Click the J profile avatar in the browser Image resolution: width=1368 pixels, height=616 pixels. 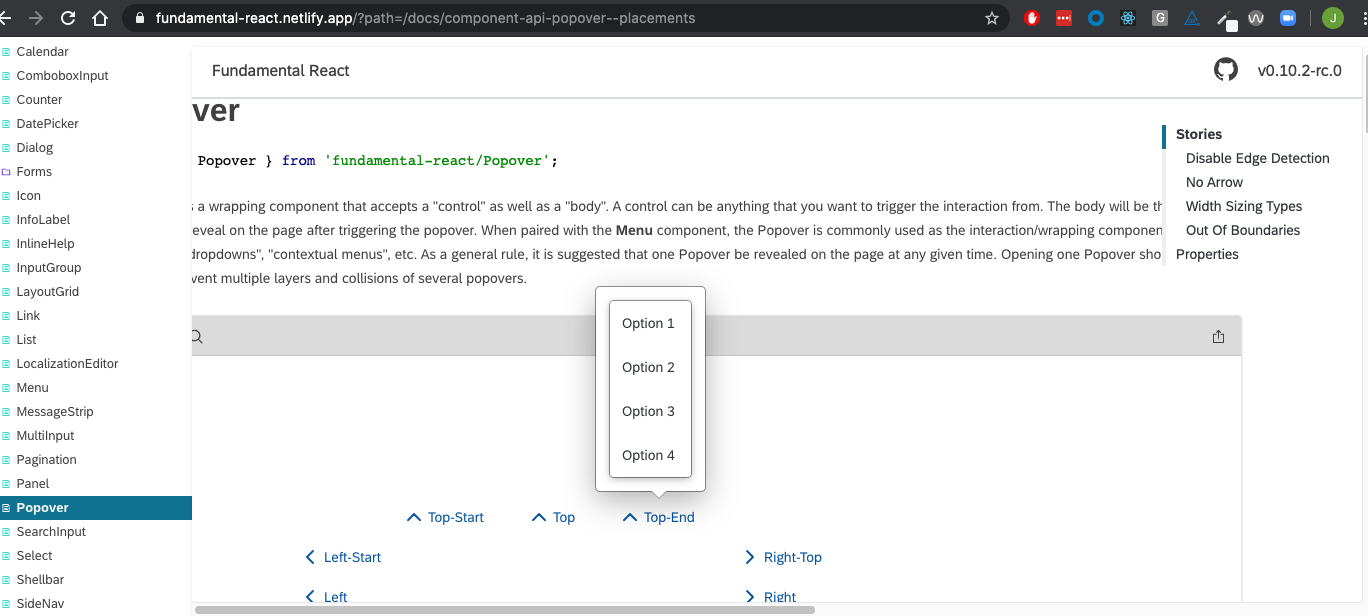click(x=1330, y=17)
